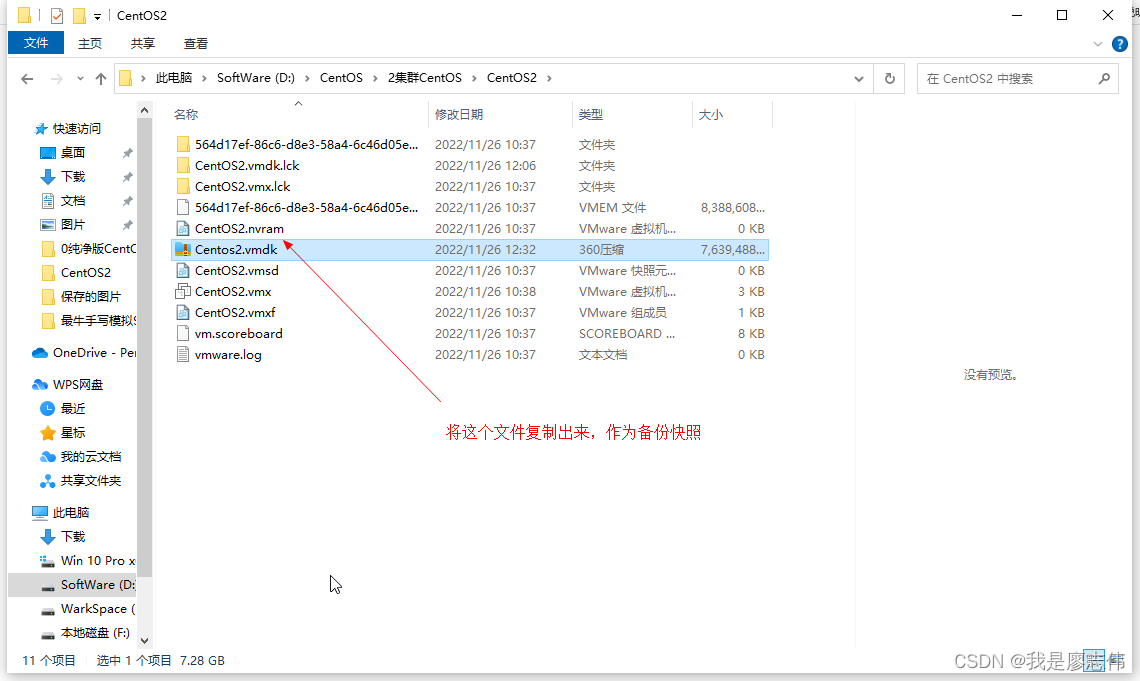Expand the ribbon with the chevron
The height and width of the screenshot is (681, 1140).
(x=1098, y=44)
